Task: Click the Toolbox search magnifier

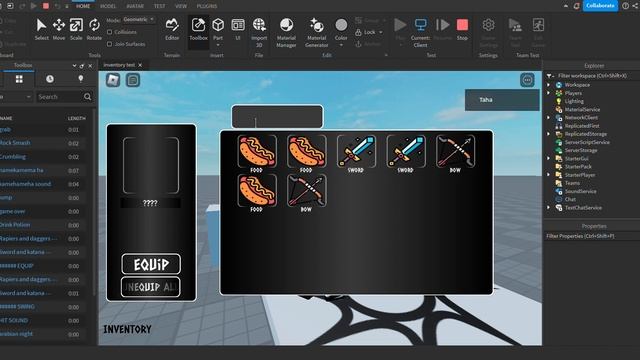Action: [x=87, y=97]
